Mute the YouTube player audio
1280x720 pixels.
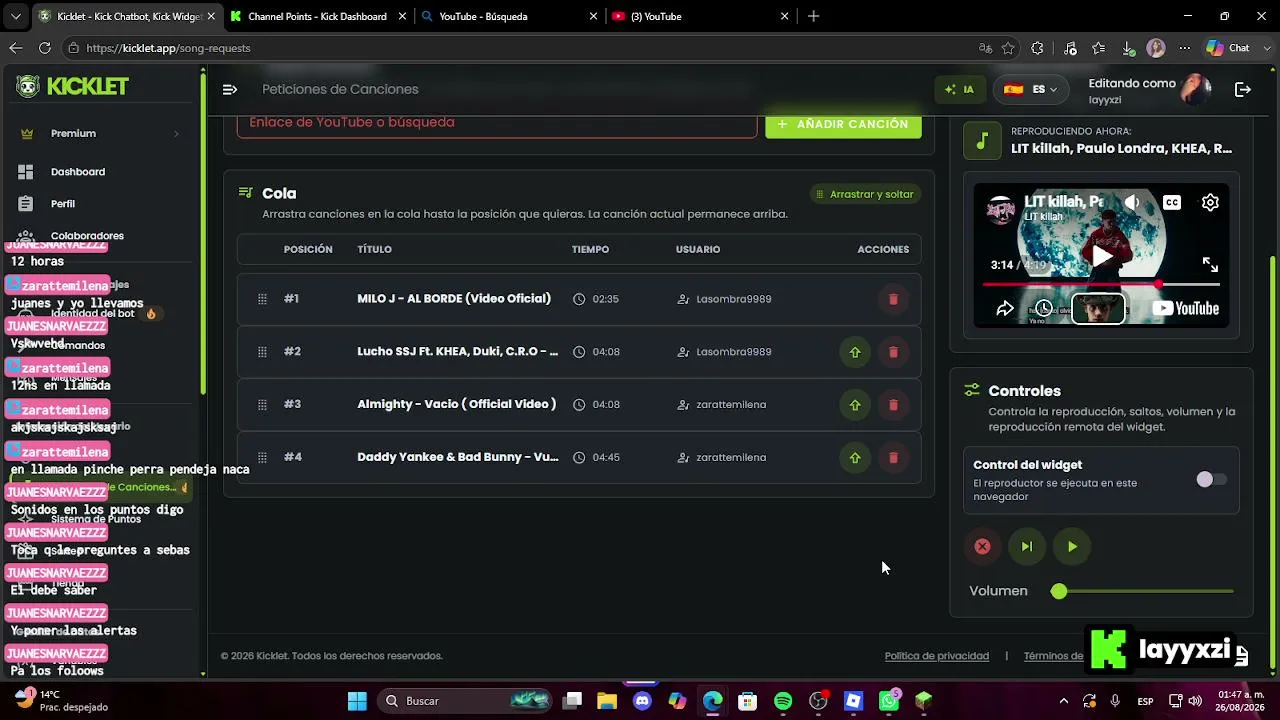[1132, 202]
